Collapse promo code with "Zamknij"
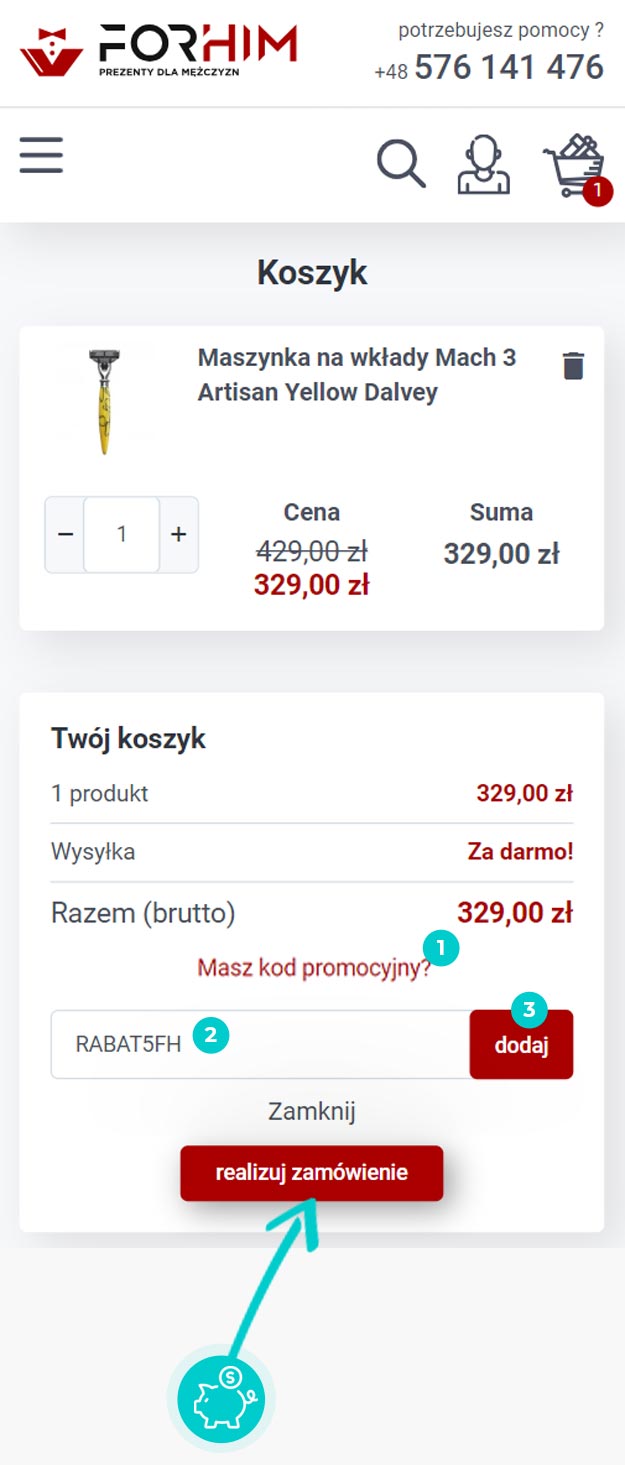The image size is (625, 1465). tap(312, 1111)
